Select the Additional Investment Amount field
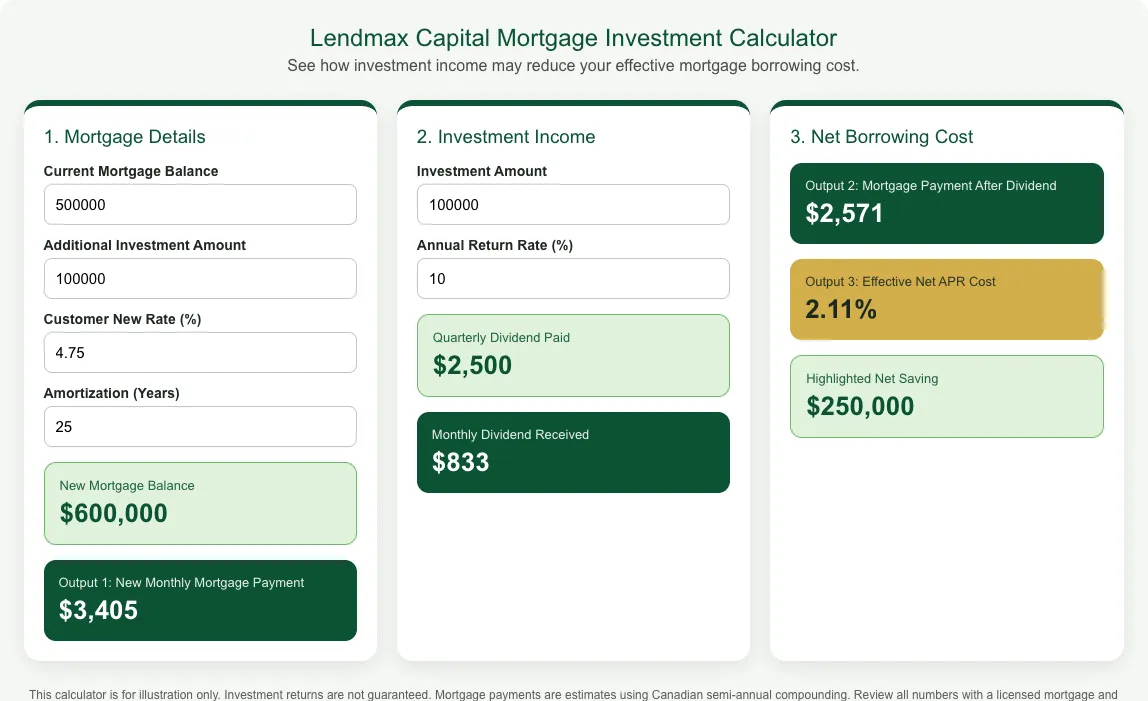This screenshot has height=701, width=1148. click(200, 278)
